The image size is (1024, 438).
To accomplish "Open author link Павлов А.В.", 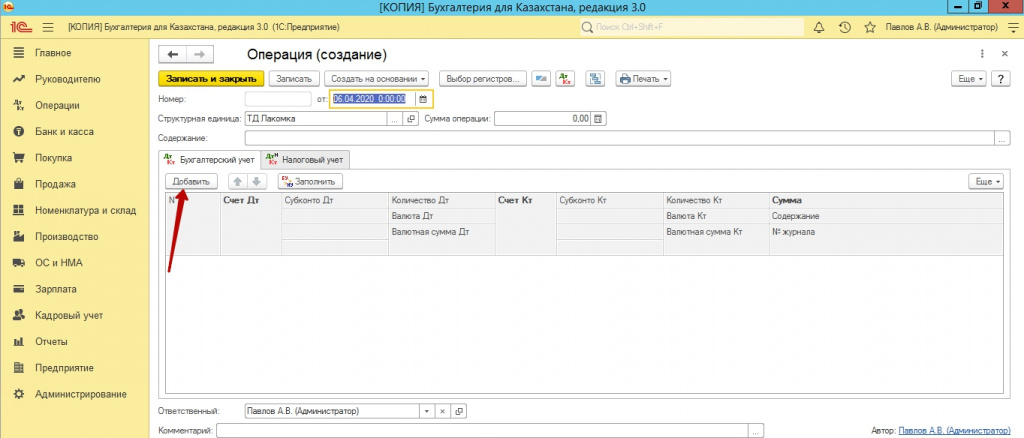I will point(952,431).
